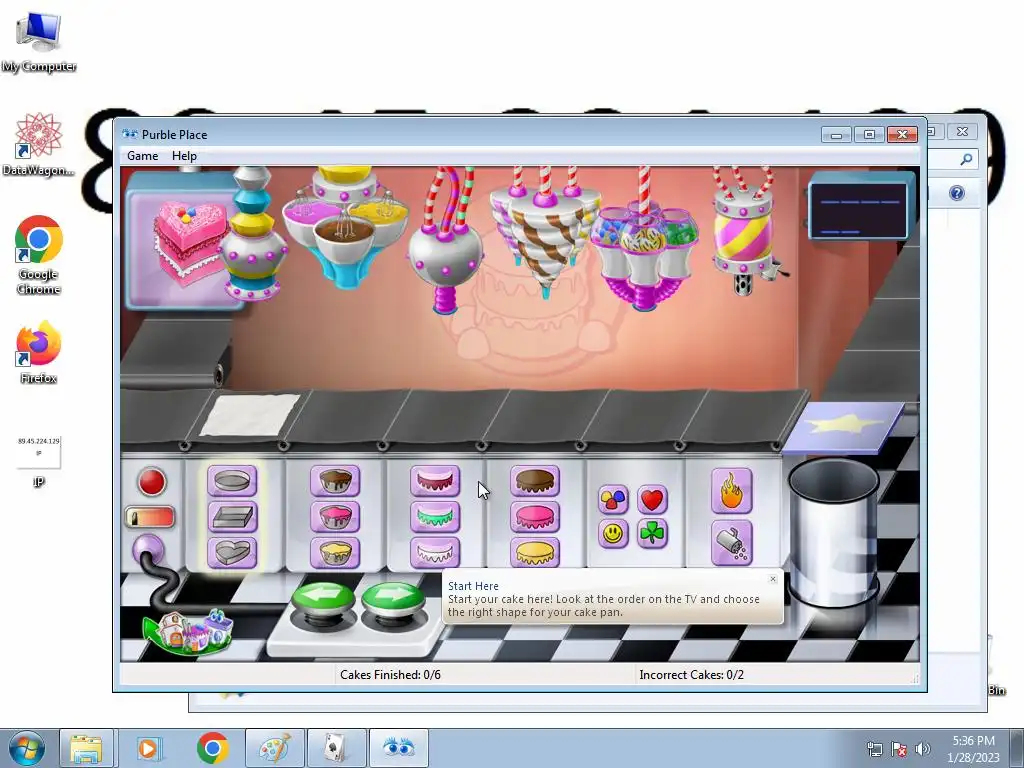Viewport: 1024px width, 768px height.
Task: Click help icon in background window
Action: pos(957,193)
